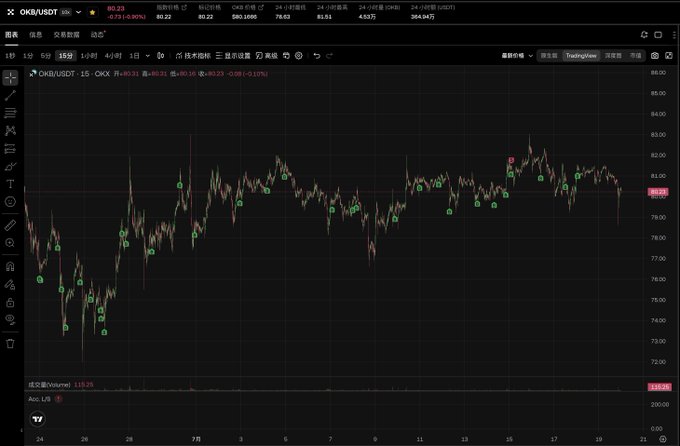Open the 动态 tab

(x=98, y=35)
